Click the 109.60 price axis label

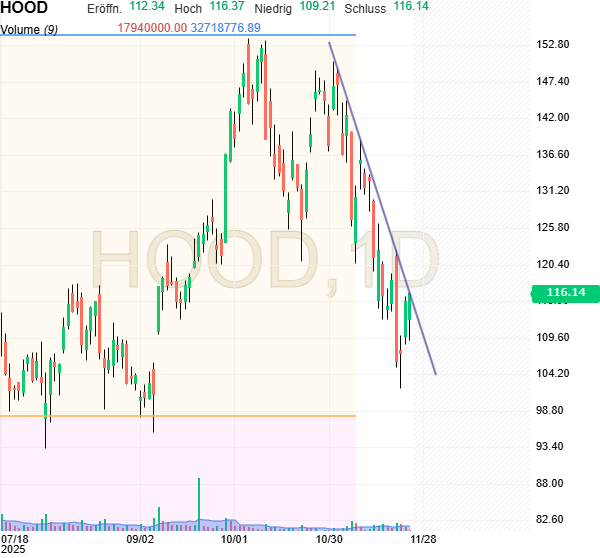coord(553,337)
